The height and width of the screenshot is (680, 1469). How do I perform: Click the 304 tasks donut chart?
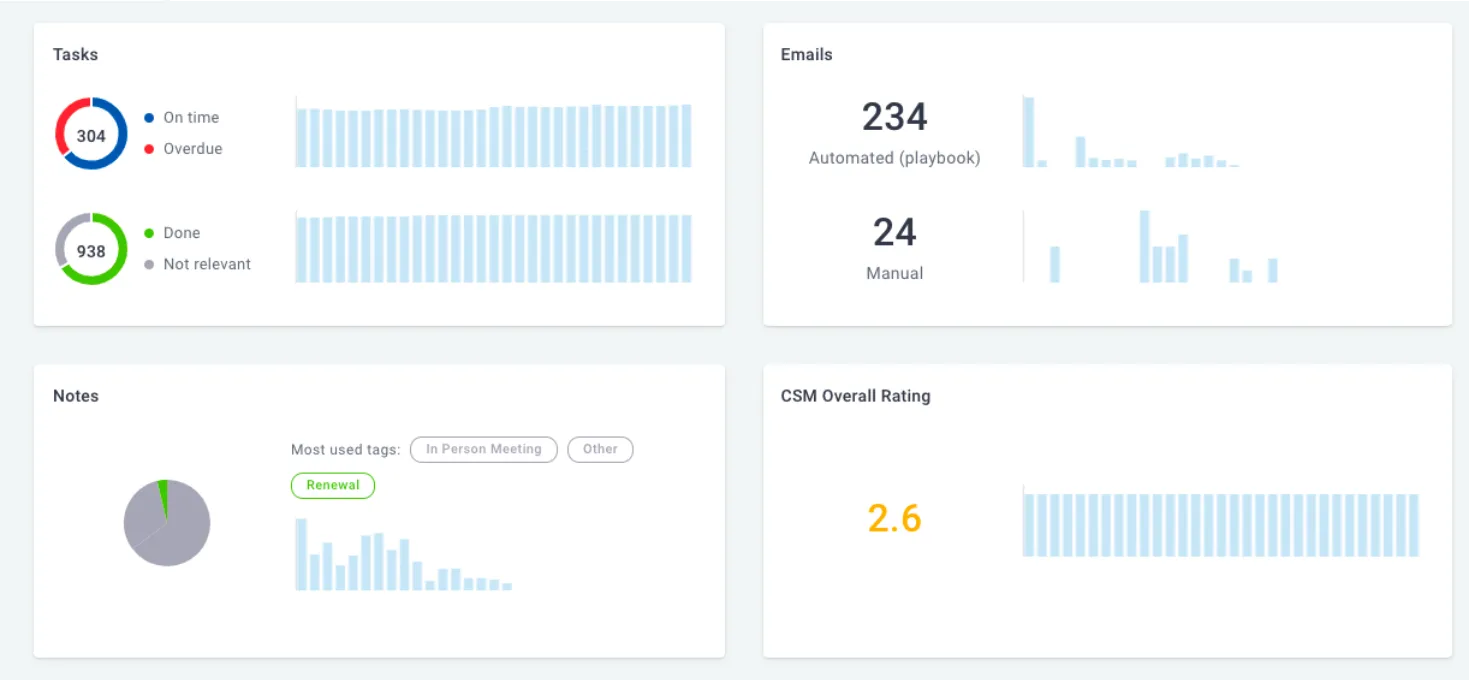(x=91, y=134)
